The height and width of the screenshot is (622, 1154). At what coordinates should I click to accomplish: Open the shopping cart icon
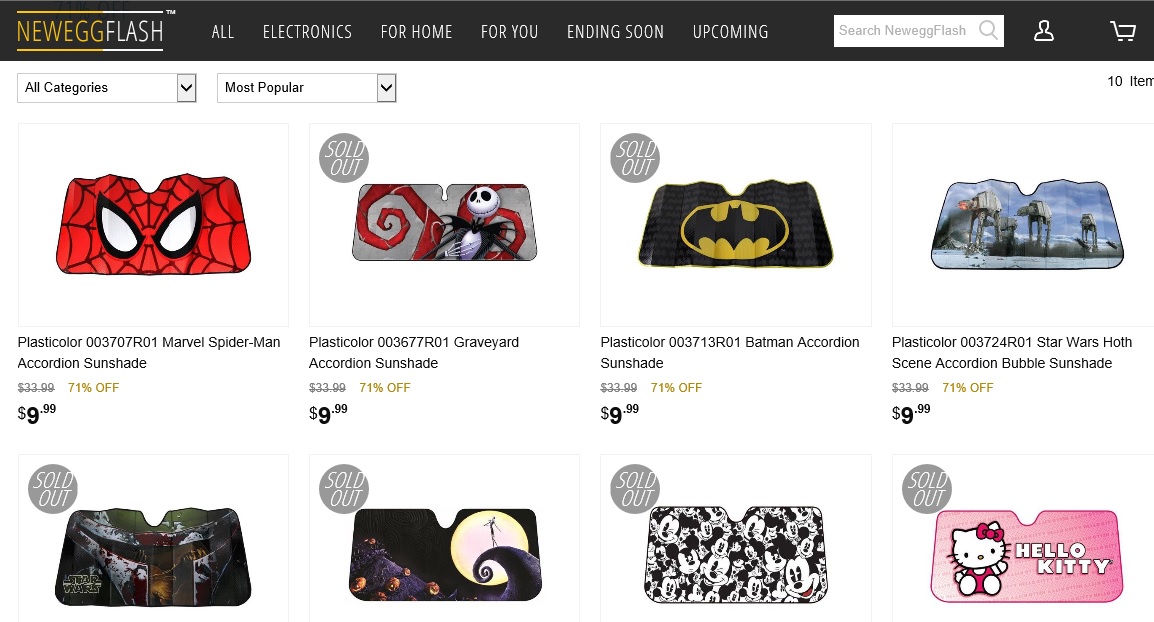1123,31
